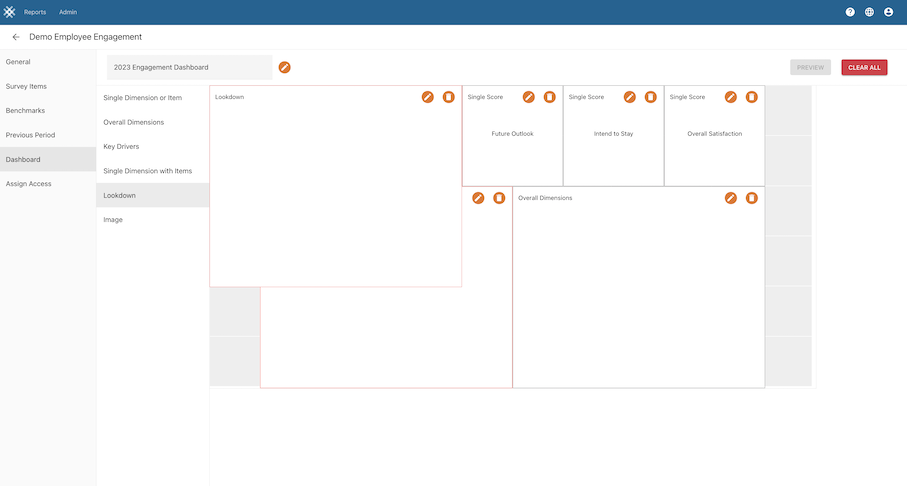This screenshot has width=907, height=486.
Task: Delete the Overall Dimensions widget
Action: pyautogui.click(x=752, y=198)
